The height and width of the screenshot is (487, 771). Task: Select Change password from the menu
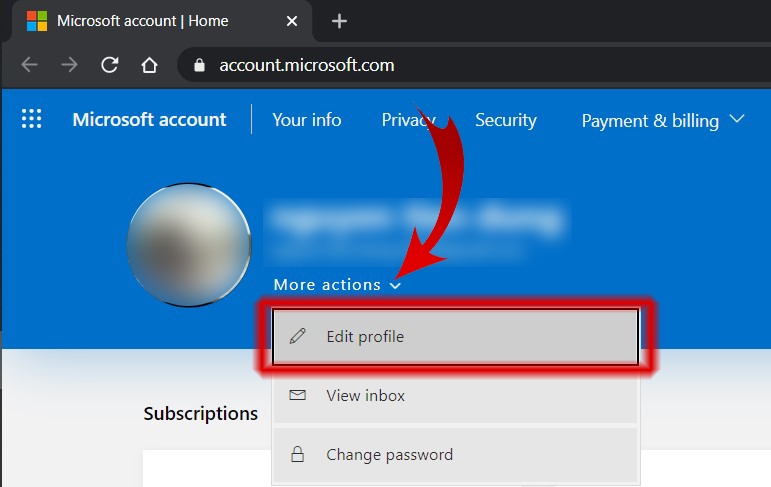455,455
